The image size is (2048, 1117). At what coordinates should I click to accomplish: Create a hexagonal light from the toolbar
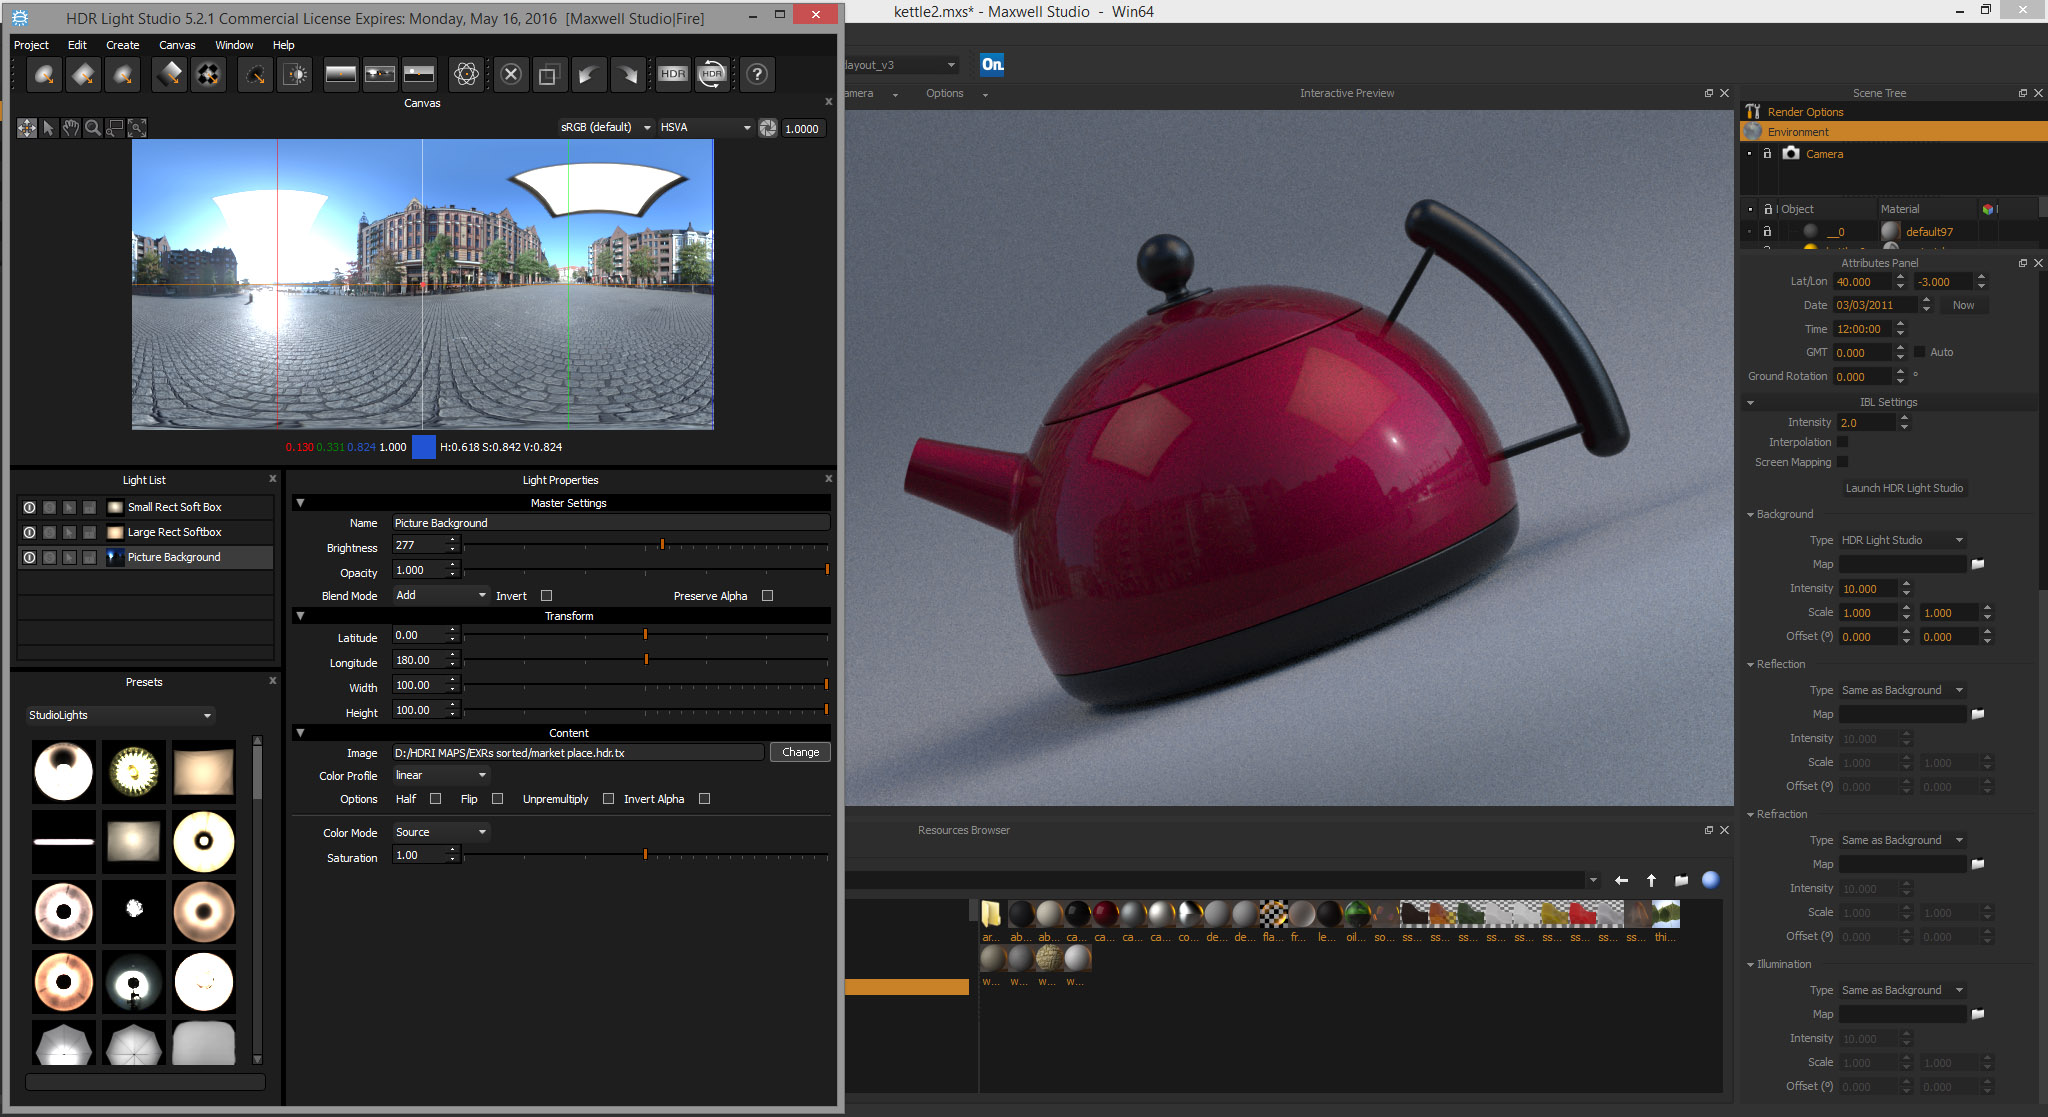coord(123,75)
